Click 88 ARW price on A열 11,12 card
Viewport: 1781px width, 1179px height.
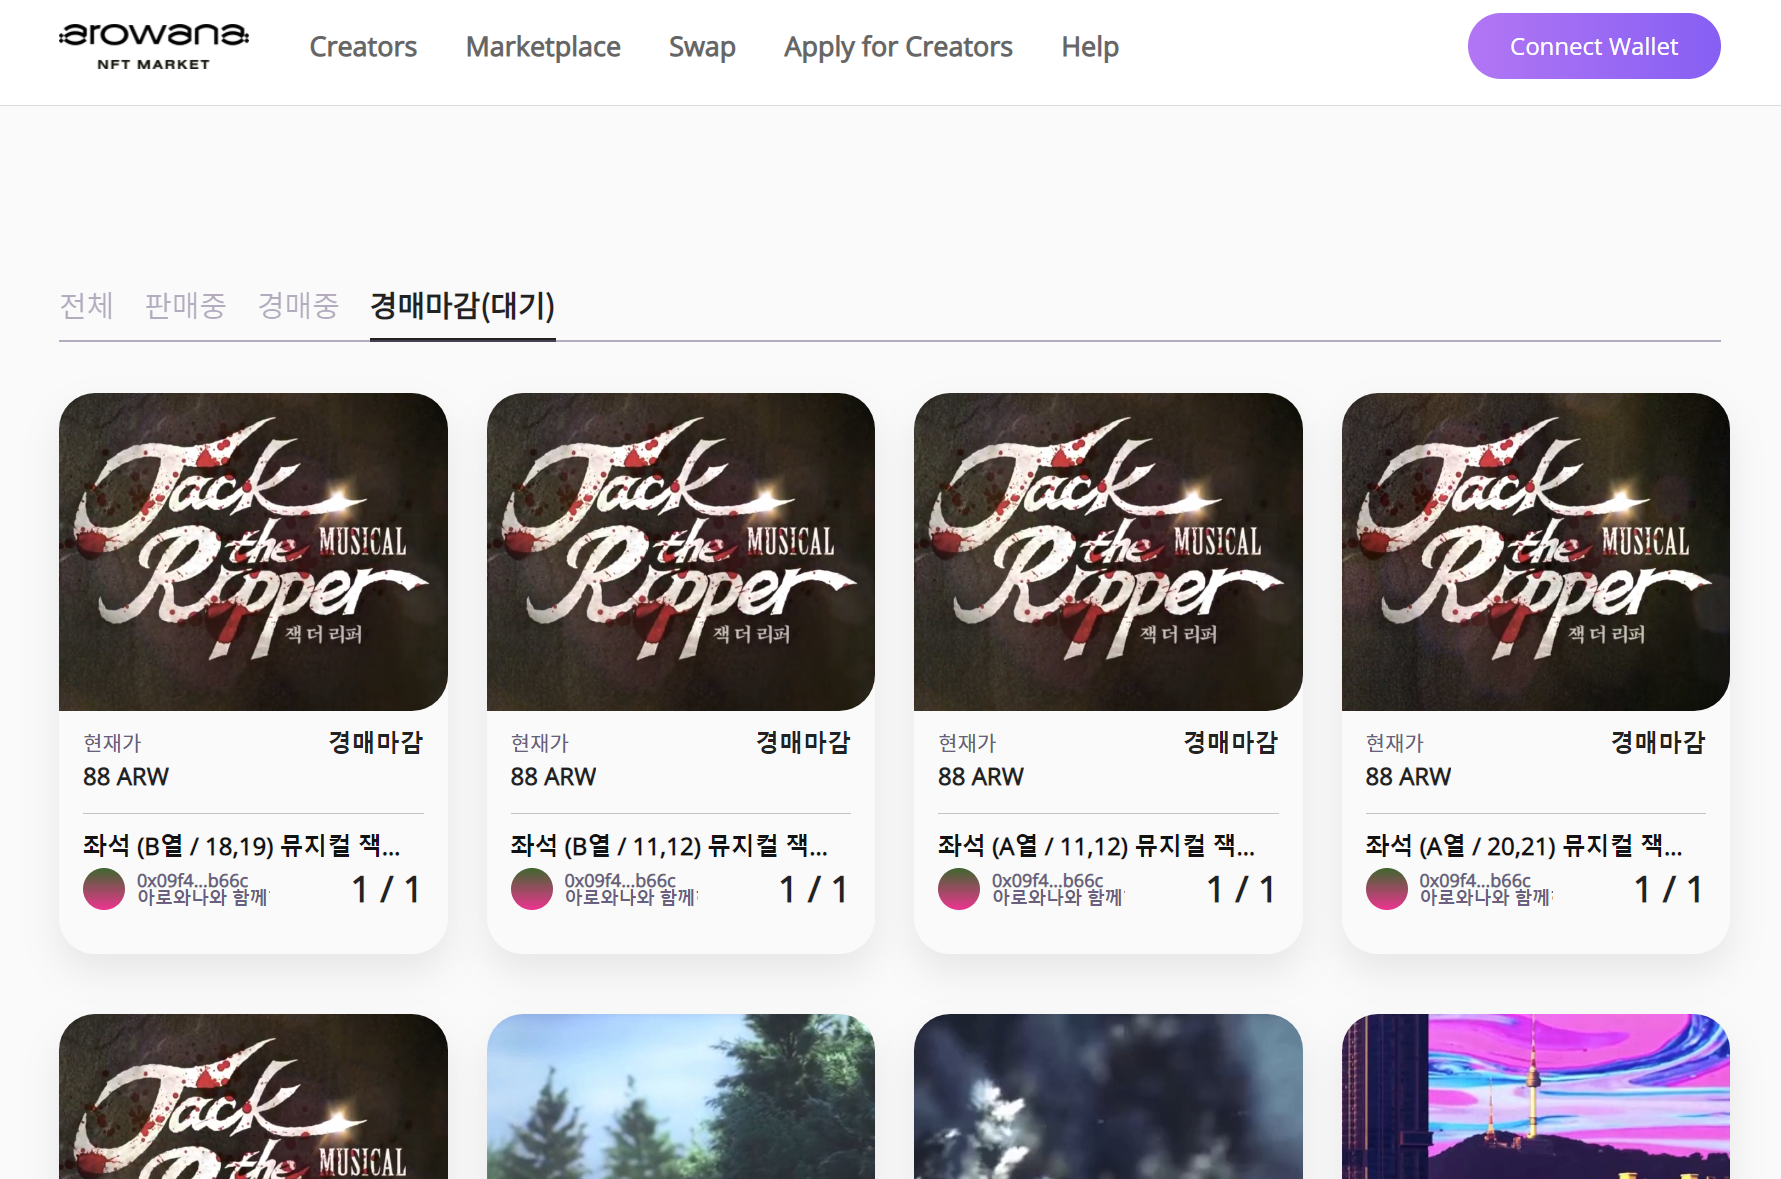click(981, 777)
